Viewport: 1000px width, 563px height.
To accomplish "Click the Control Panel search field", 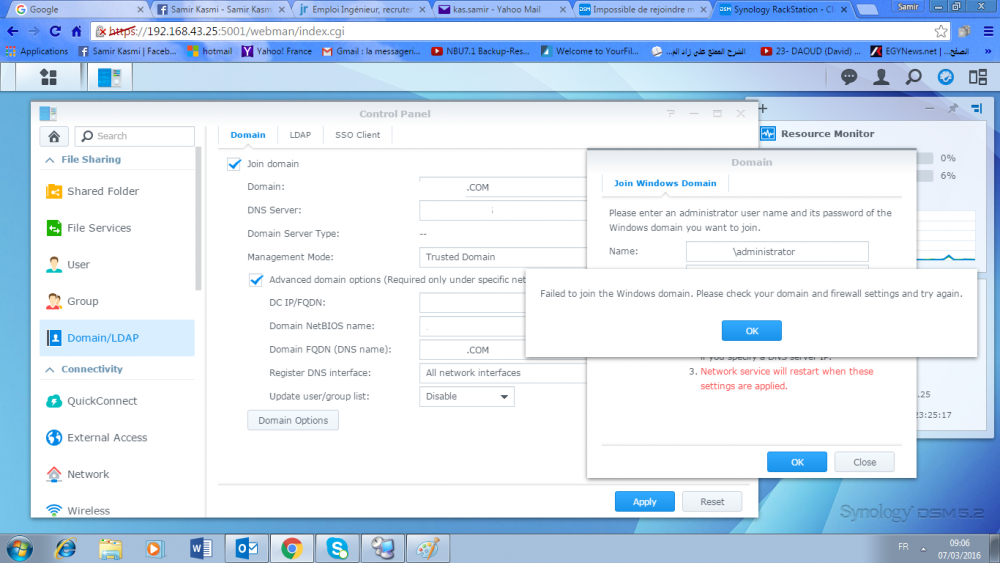I will click(x=135, y=136).
